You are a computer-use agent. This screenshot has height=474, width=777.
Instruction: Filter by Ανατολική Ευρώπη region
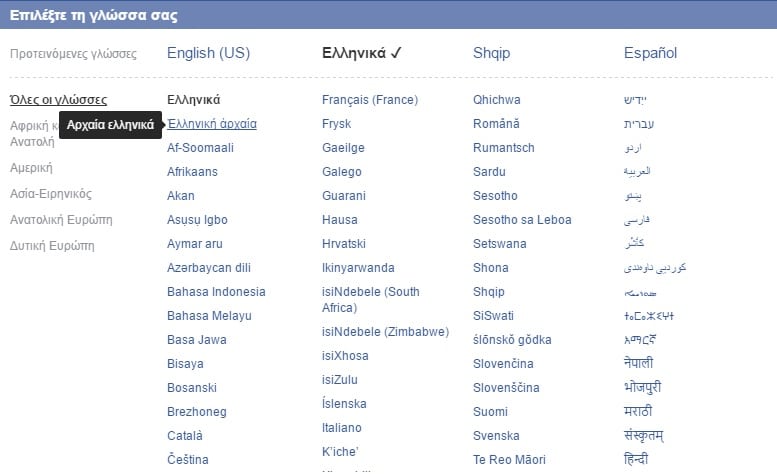[x=61, y=219]
